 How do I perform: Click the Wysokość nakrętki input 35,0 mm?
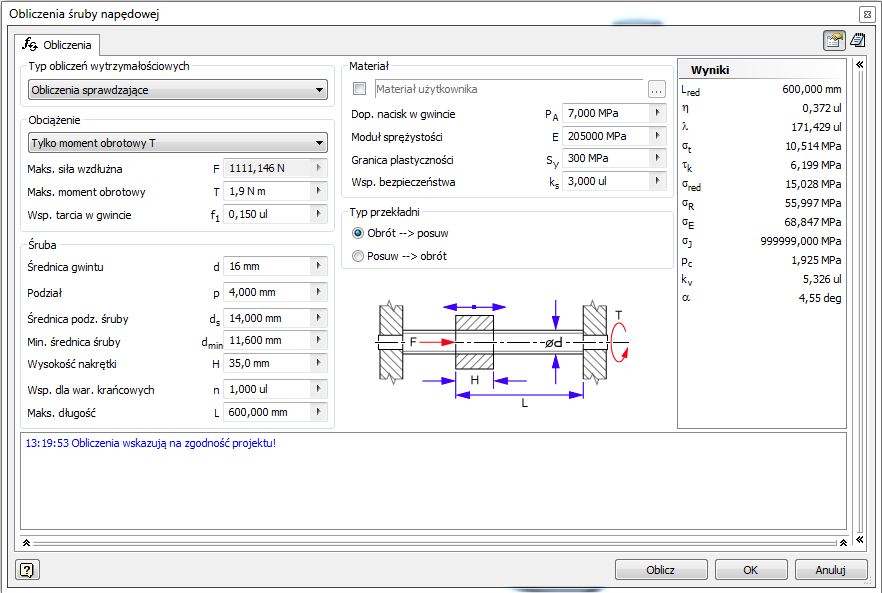(x=267, y=363)
